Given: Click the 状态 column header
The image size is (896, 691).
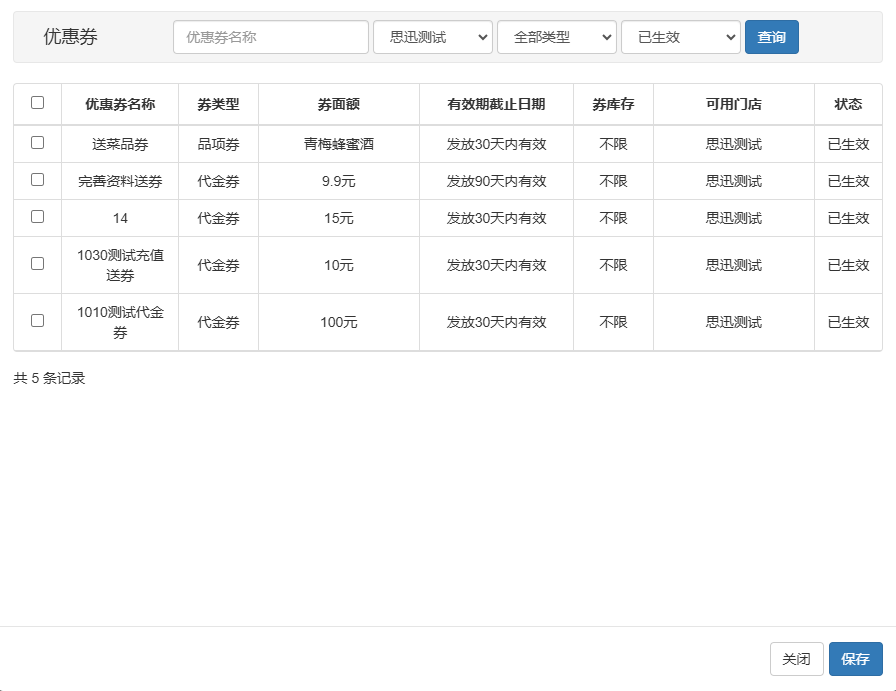Looking at the screenshot, I should 848,104.
